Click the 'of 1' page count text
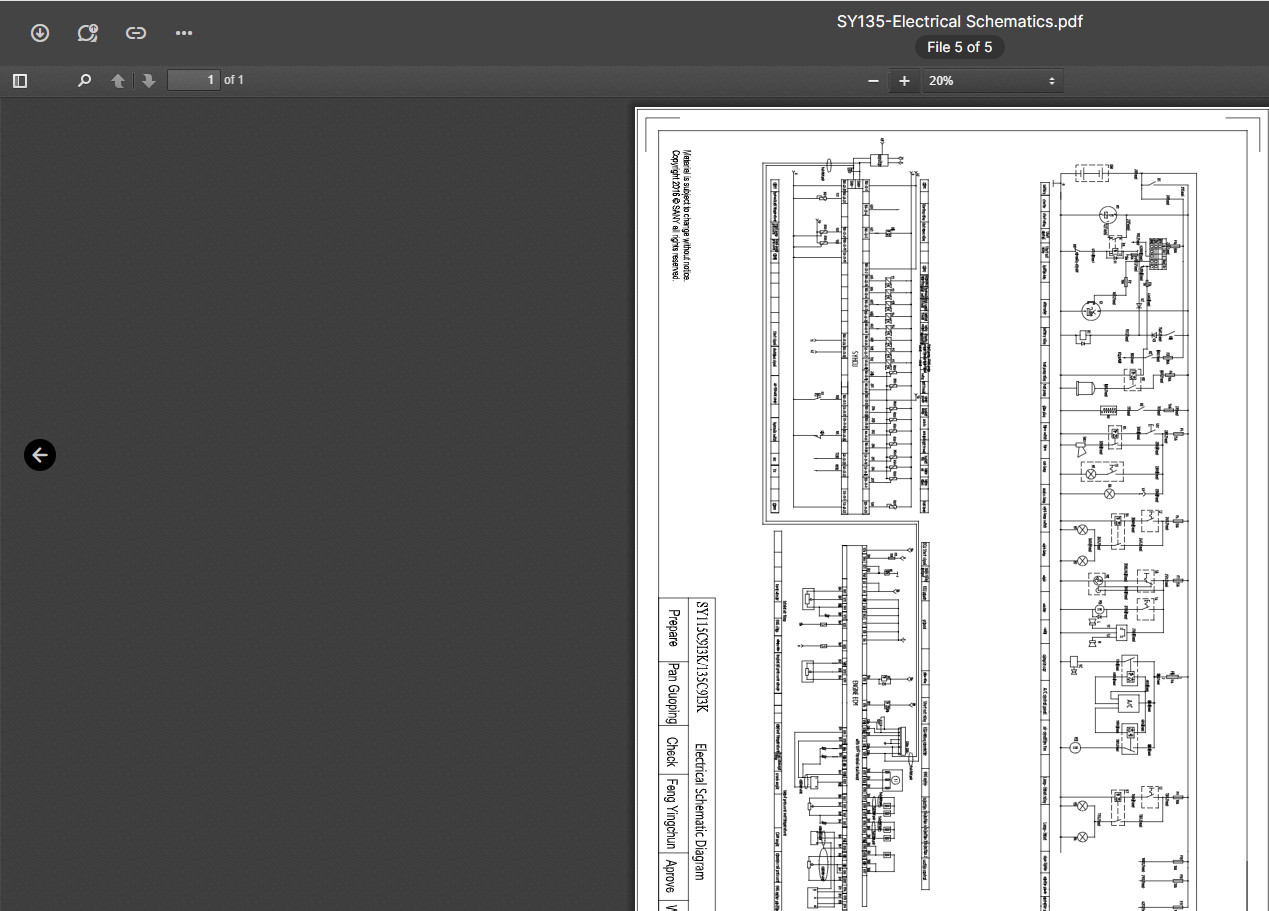 [234, 80]
